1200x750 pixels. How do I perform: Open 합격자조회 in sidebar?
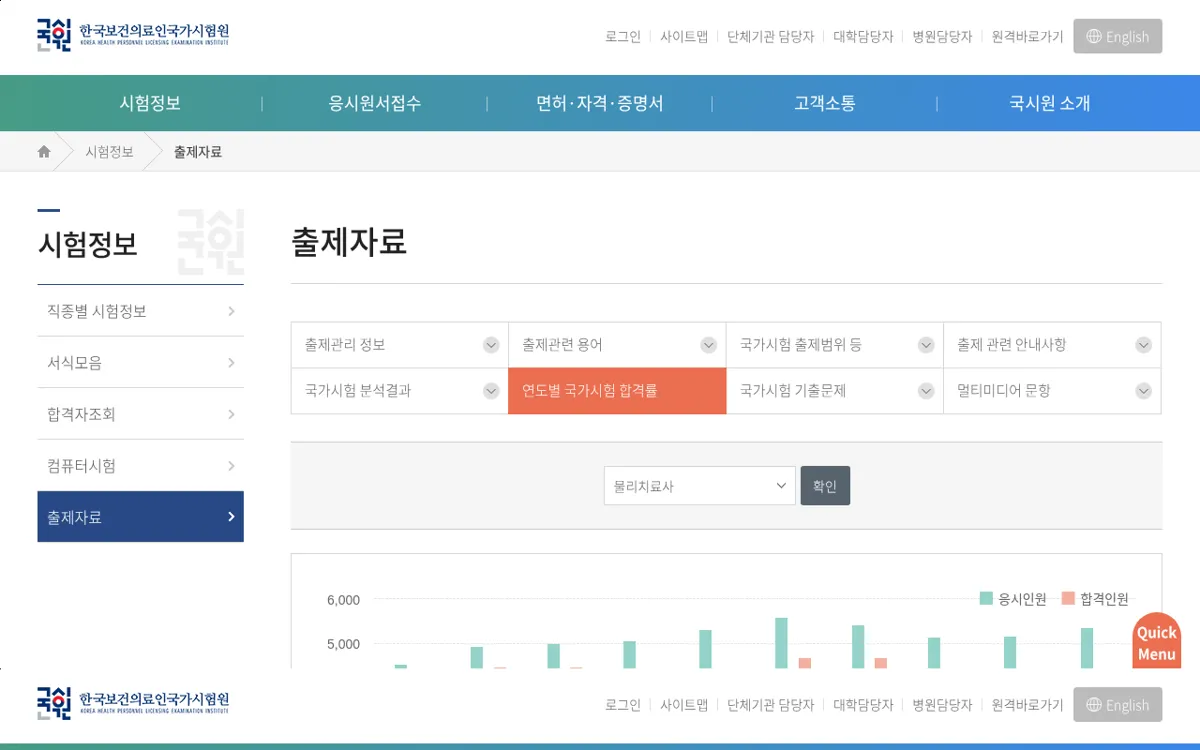[140, 414]
